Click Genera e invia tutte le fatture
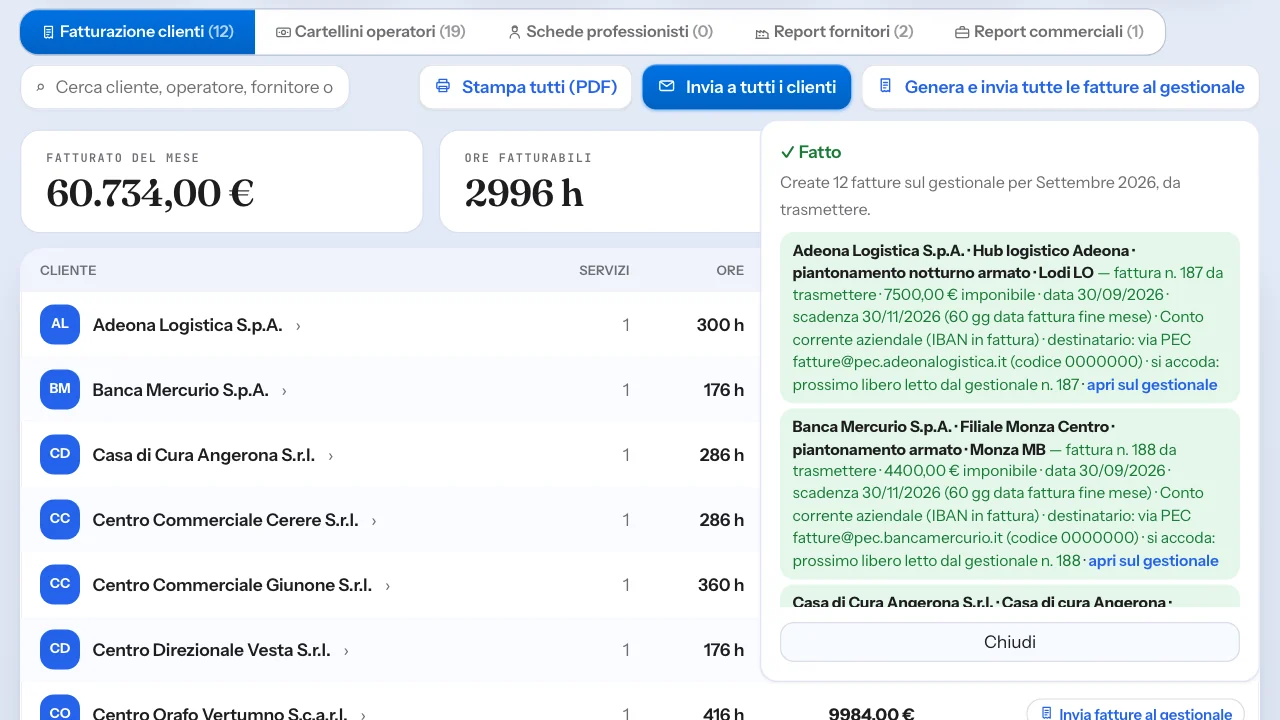This screenshot has width=1280, height=720. [1060, 87]
